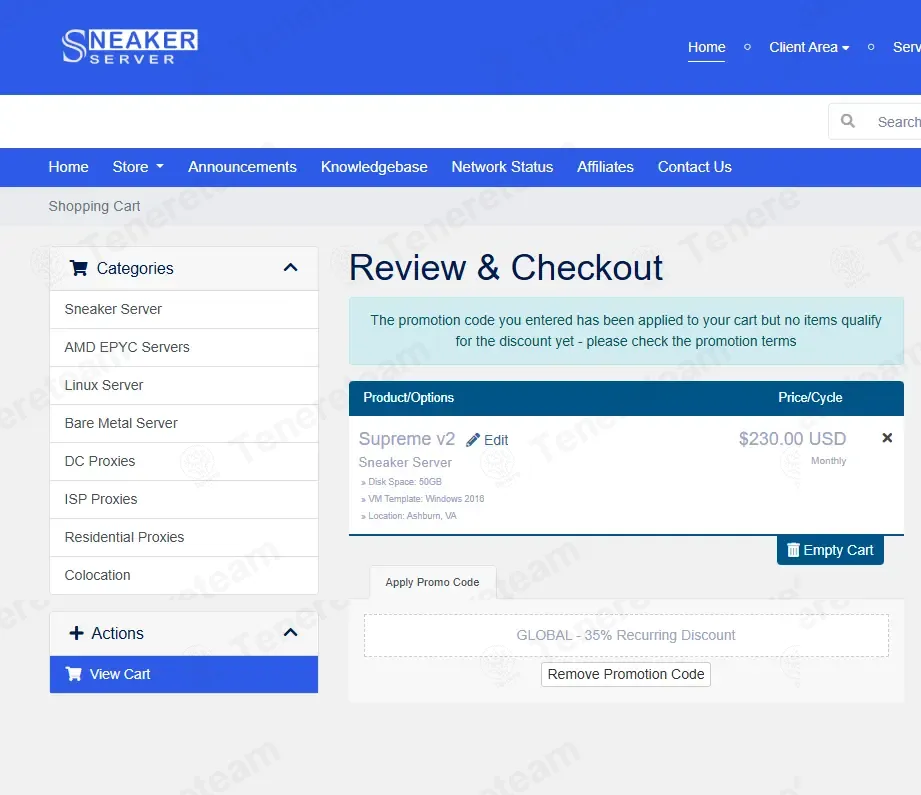Click the pencil Edit icon for Supreme v2
The height and width of the screenshot is (795, 921).
coord(473,440)
